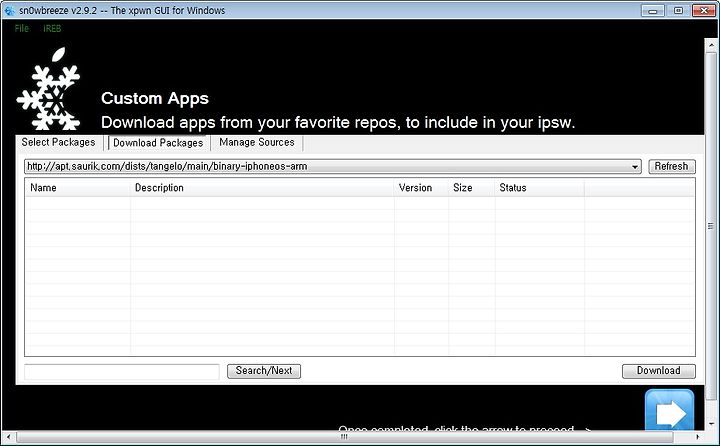This screenshot has height=446, width=720.
Task: Open the File menu
Action: click(x=22, y=28)
